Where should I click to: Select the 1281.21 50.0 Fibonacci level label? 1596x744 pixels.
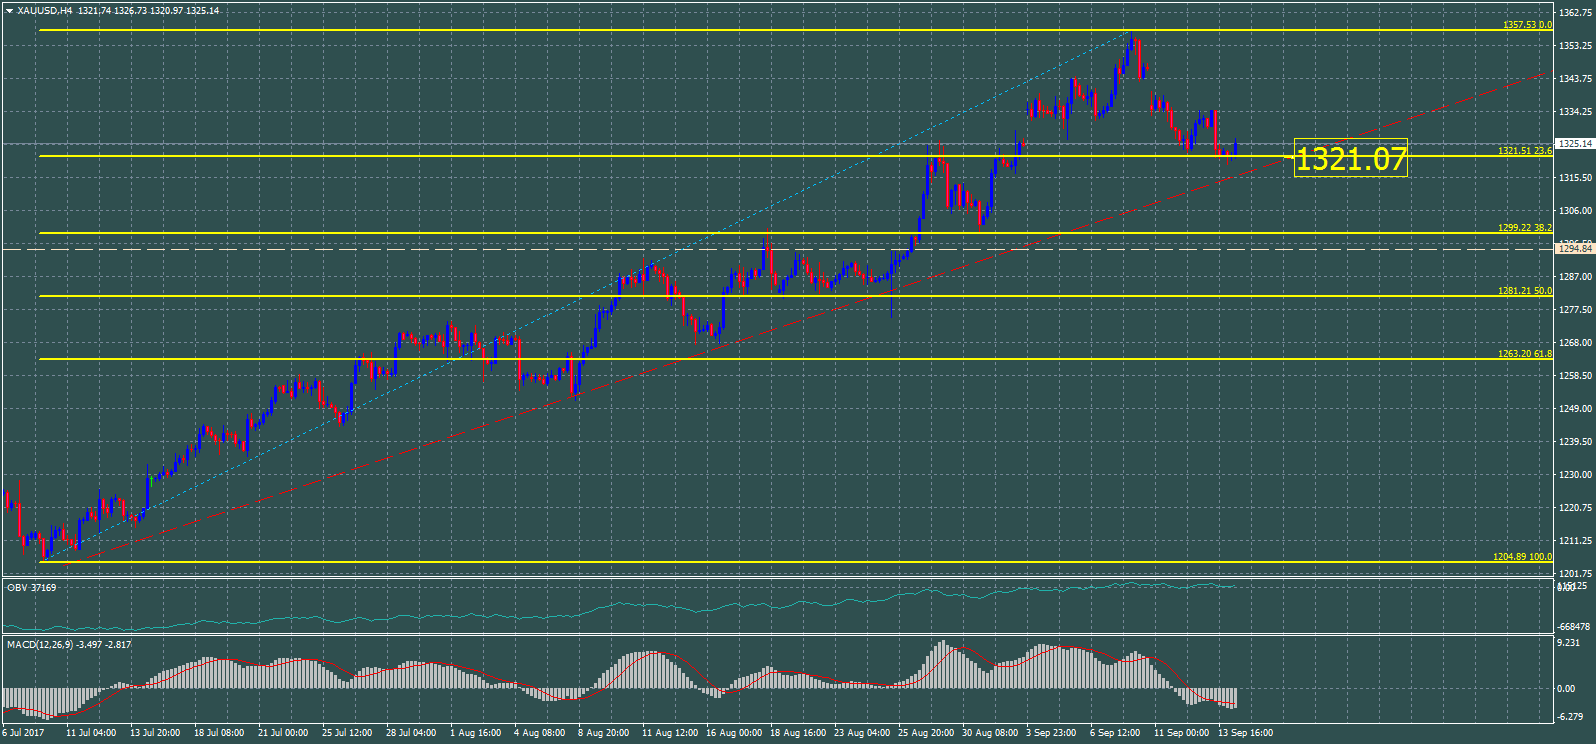1524,291
